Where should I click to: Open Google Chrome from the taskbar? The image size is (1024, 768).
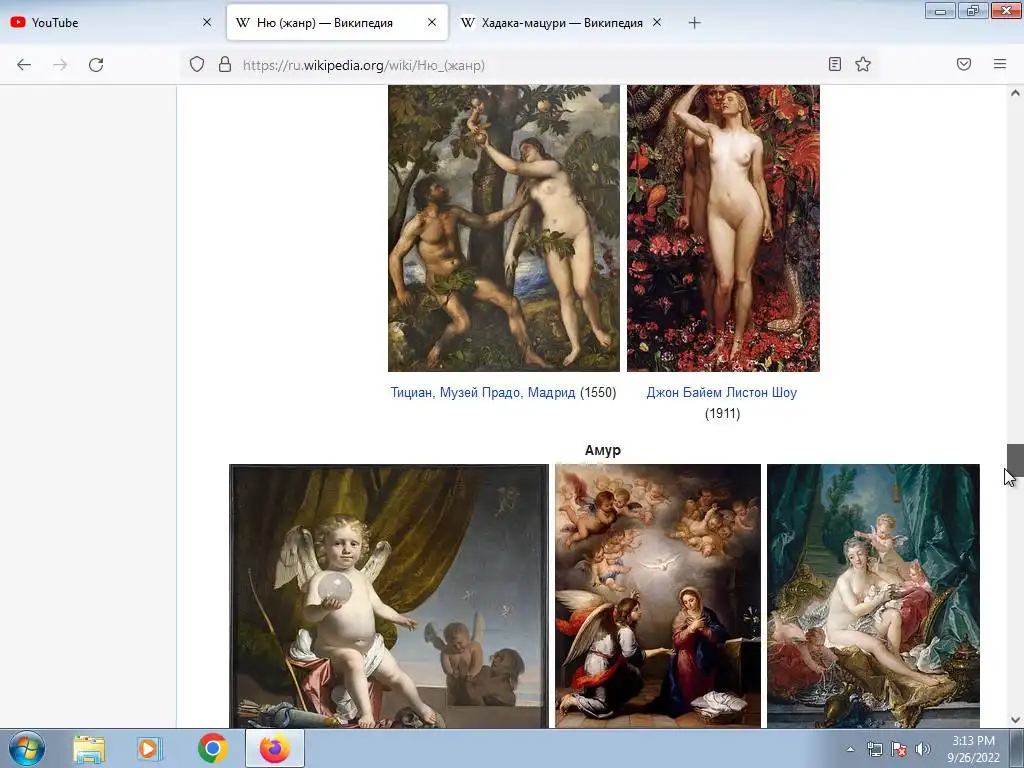212,748
